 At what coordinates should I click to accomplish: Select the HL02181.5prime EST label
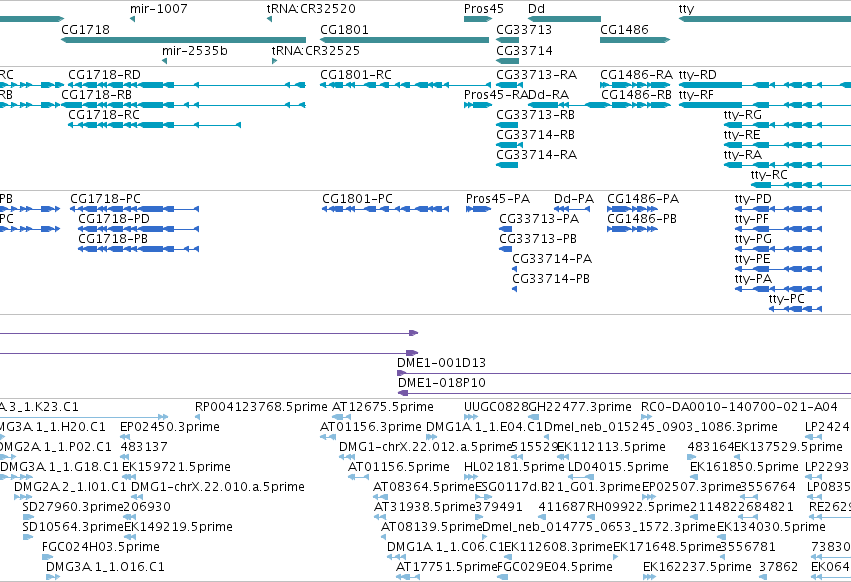coord(514,467)
